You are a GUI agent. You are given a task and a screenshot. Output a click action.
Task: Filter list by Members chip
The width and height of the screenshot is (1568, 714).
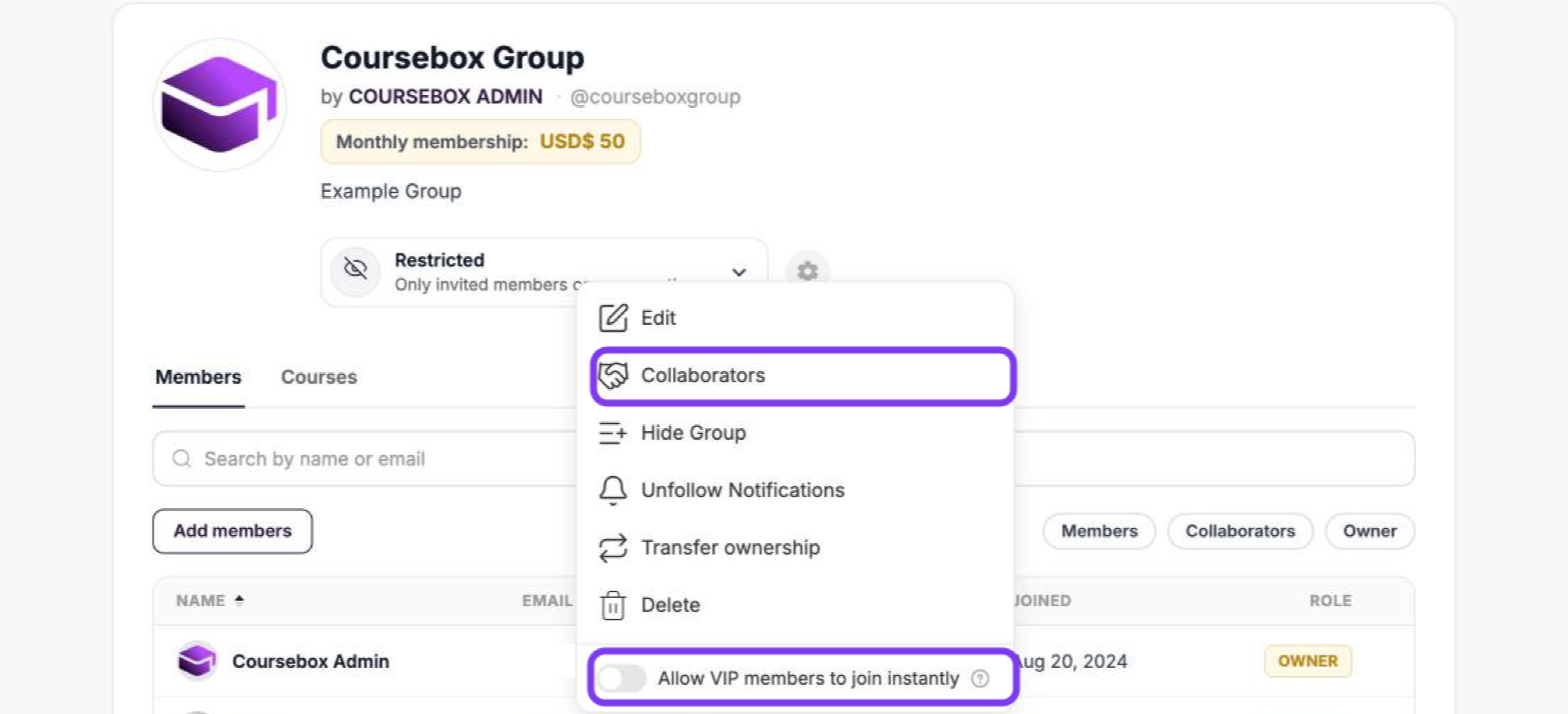click(1099, 531)
